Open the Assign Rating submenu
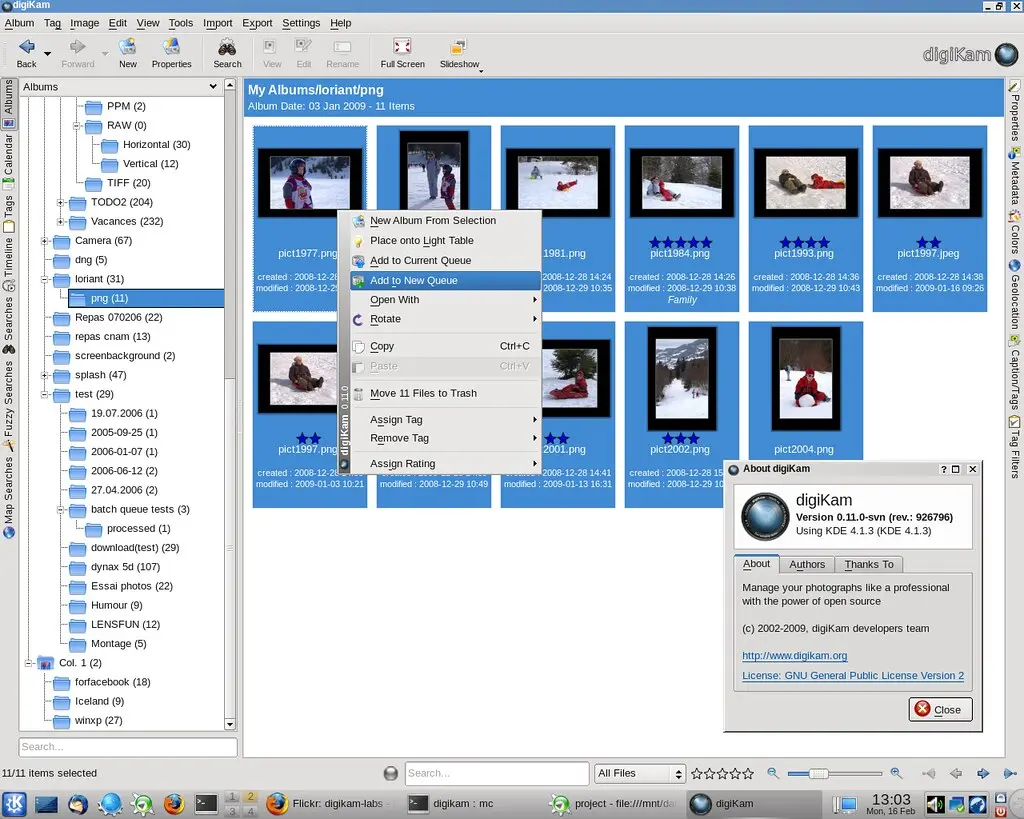Screen dimensions: 1024x819 [x=445, y=463]
